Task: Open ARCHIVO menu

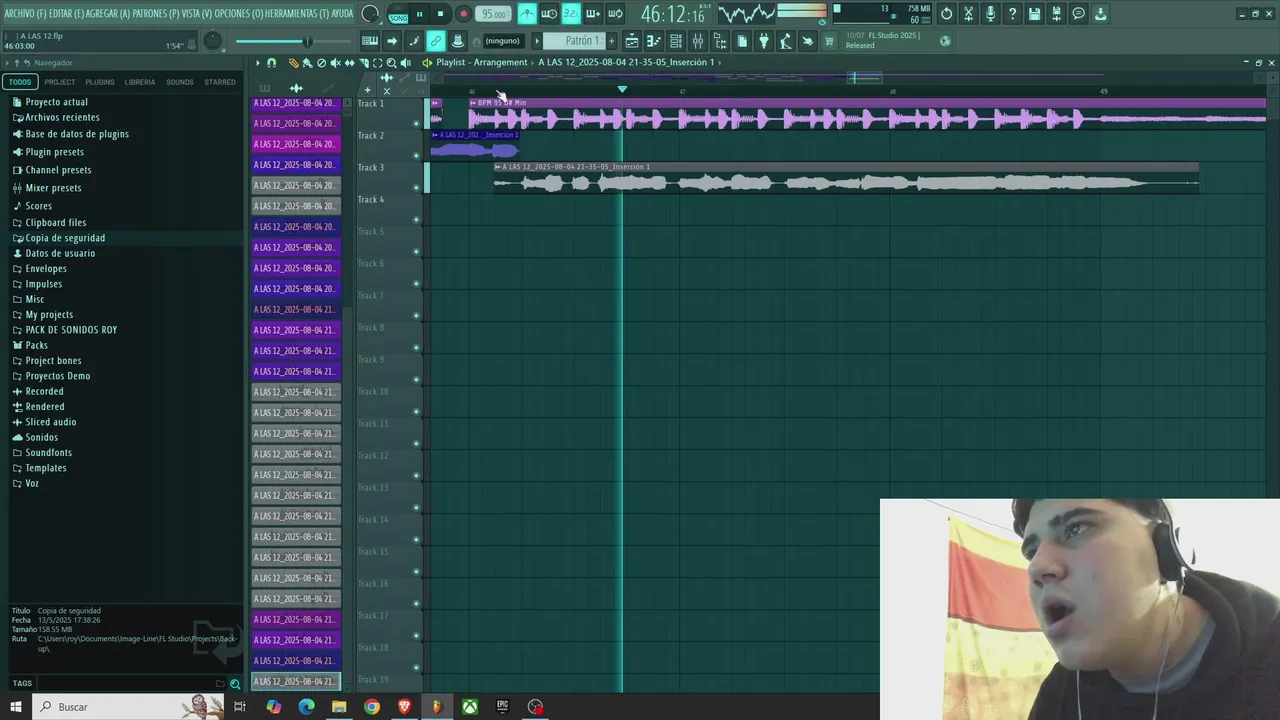Action: 24,14
